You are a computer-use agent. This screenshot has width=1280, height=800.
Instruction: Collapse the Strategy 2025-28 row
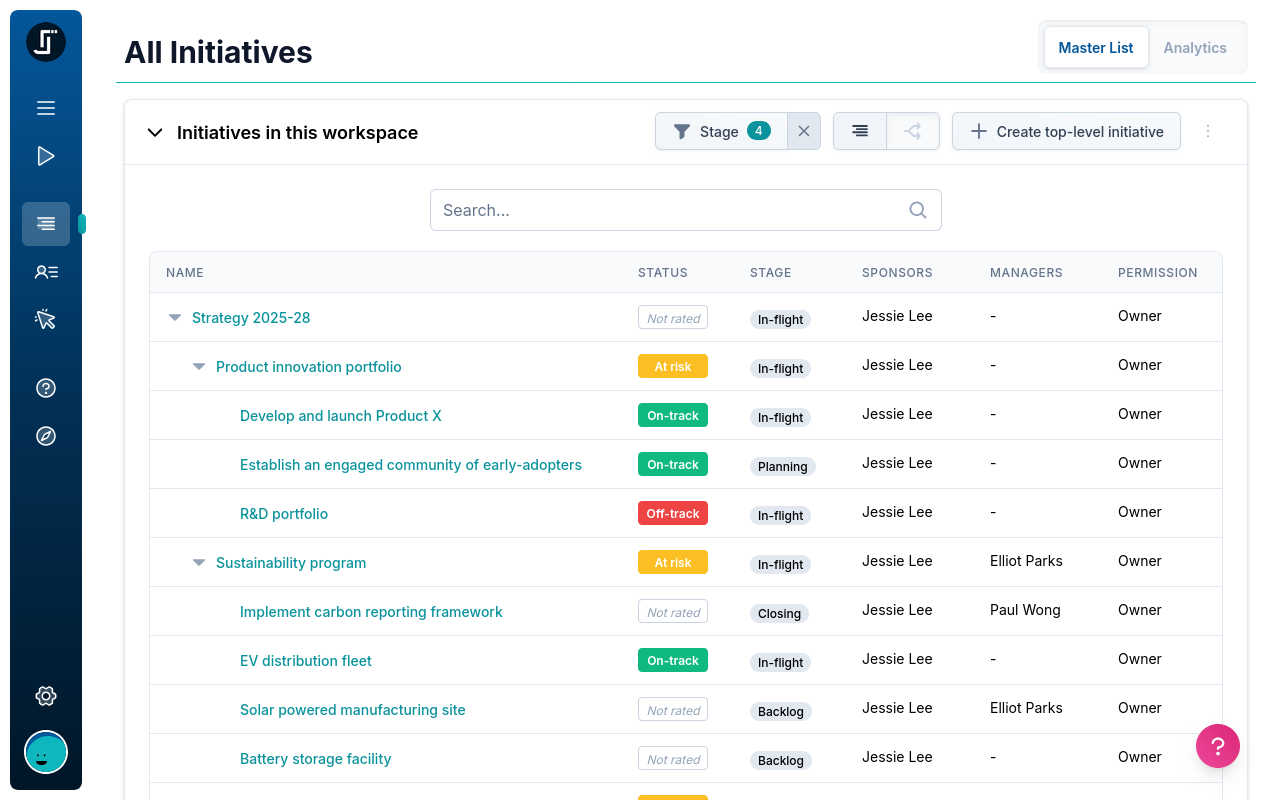(175, 318)
